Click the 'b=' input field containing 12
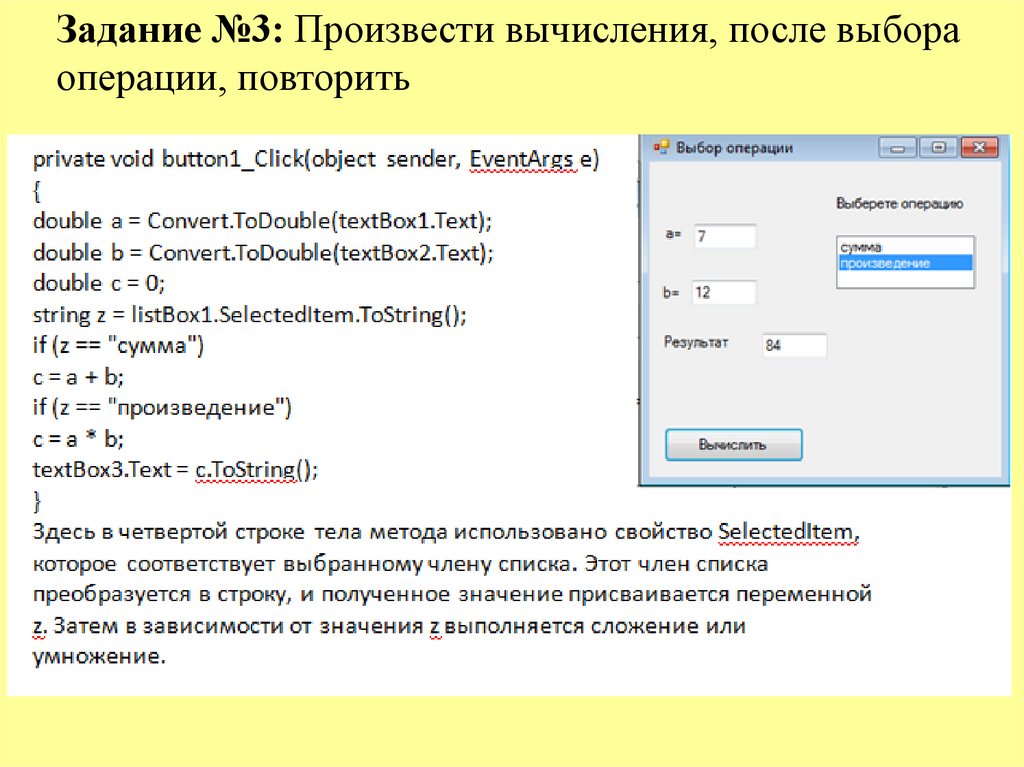This screenshot has width=1024, height=767. tap(724, 293)
